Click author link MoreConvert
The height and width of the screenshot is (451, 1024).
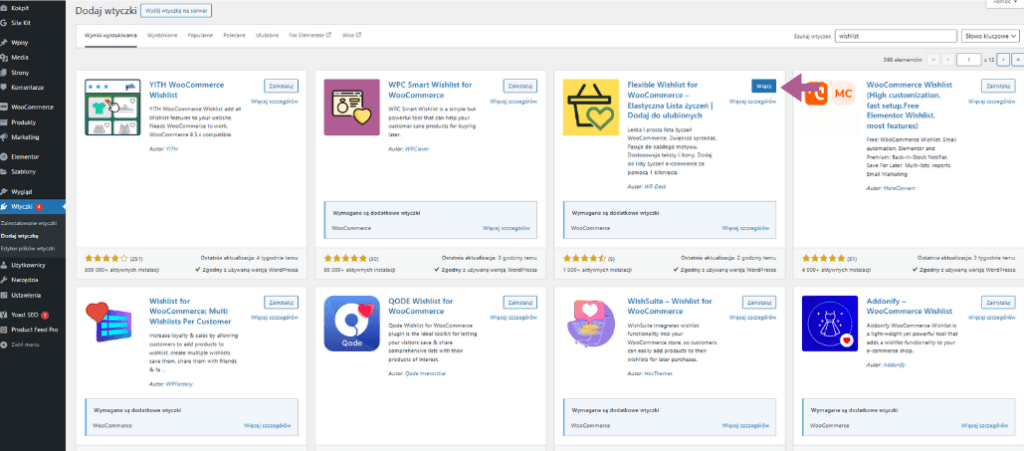[901, 188]
